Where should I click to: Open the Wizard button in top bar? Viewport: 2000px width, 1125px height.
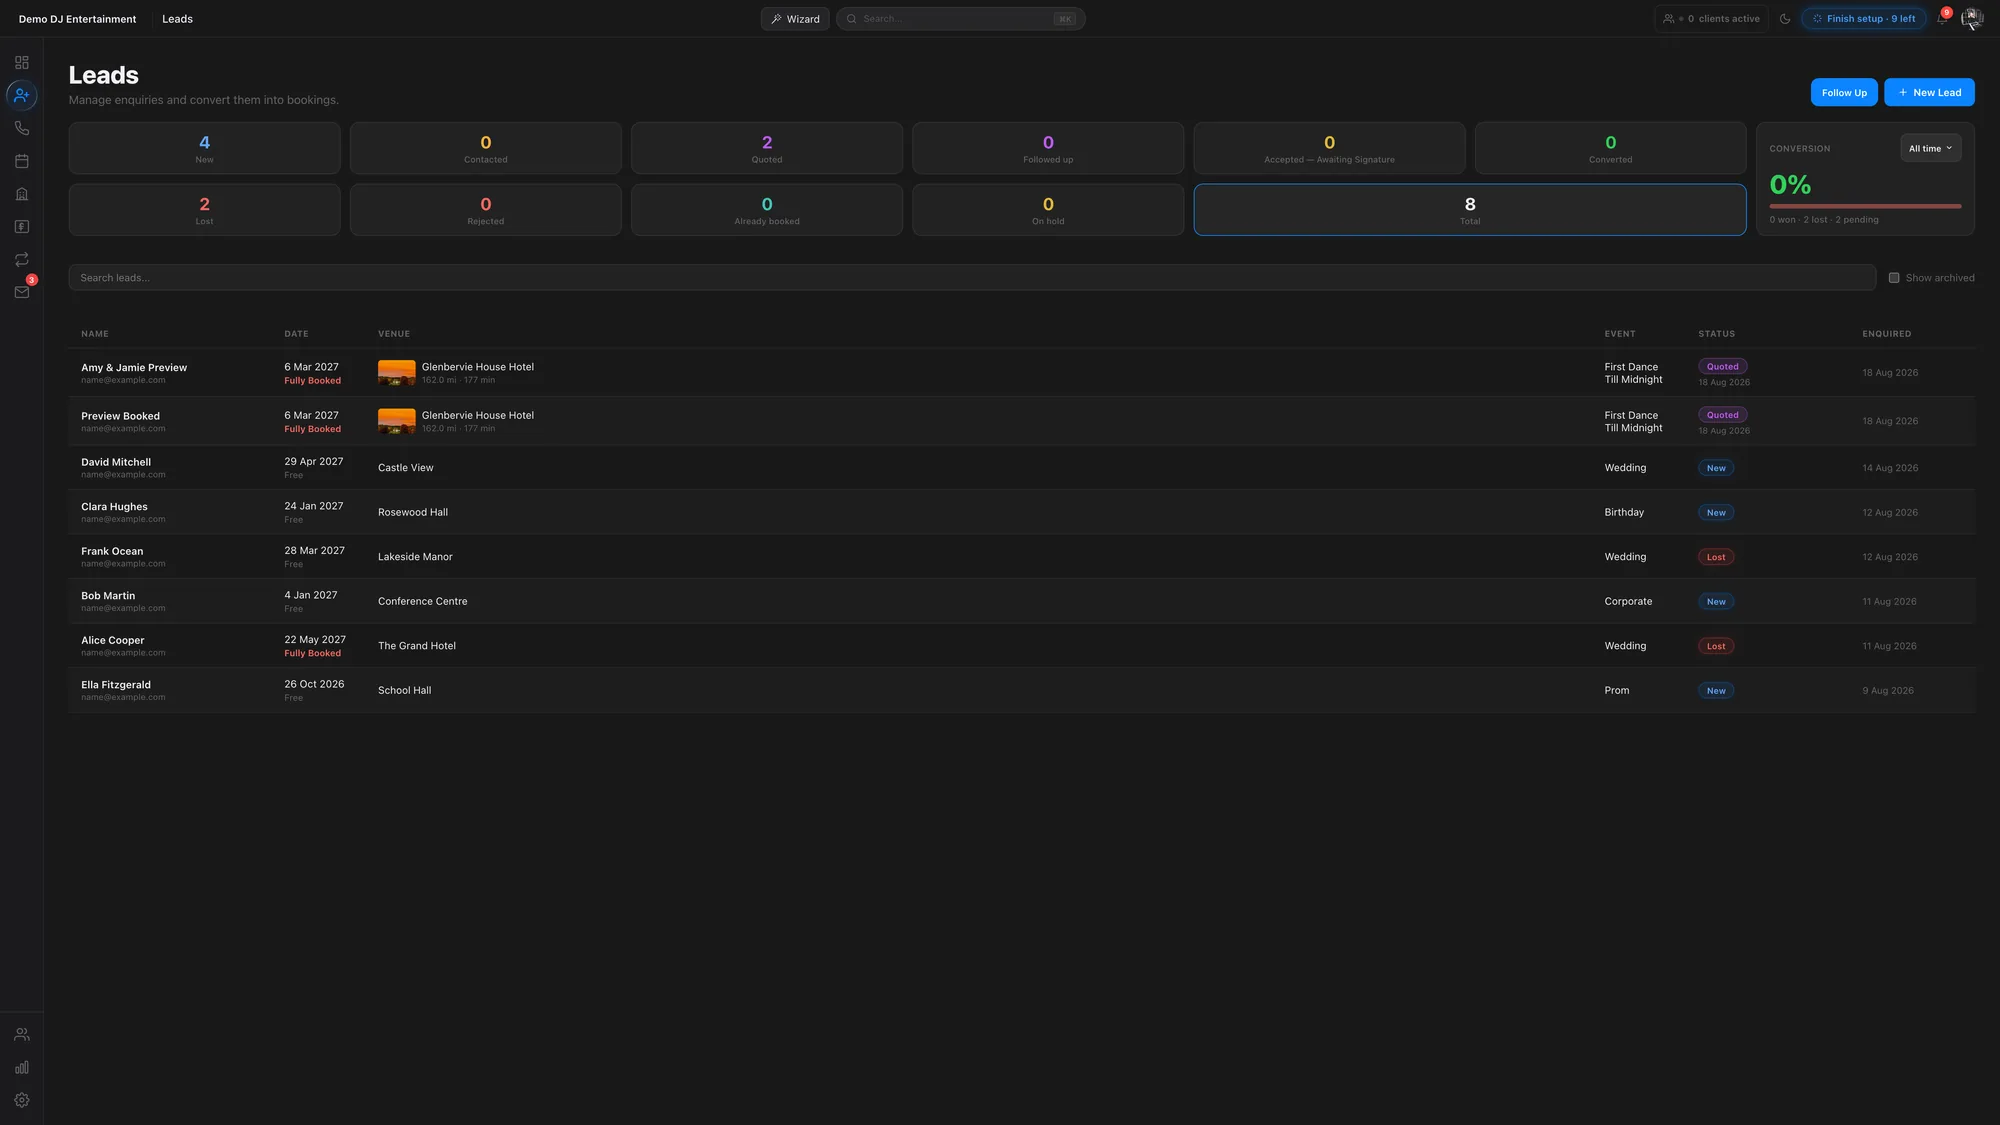[x=795, y=19]
